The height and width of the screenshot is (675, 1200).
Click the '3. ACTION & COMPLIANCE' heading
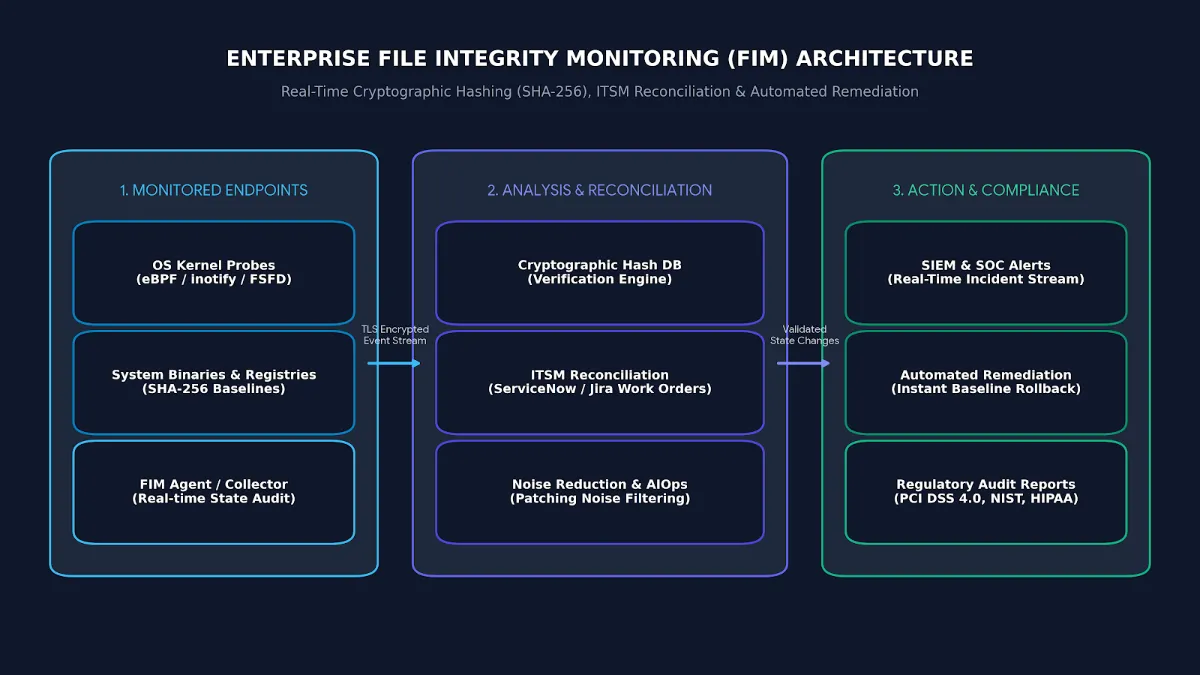coord(986,190)
